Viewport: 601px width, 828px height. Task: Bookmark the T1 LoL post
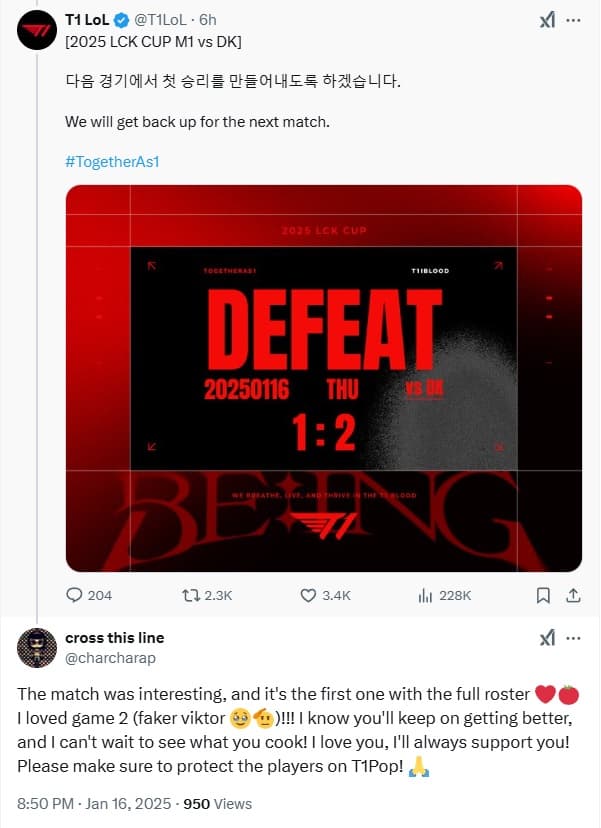543,595
